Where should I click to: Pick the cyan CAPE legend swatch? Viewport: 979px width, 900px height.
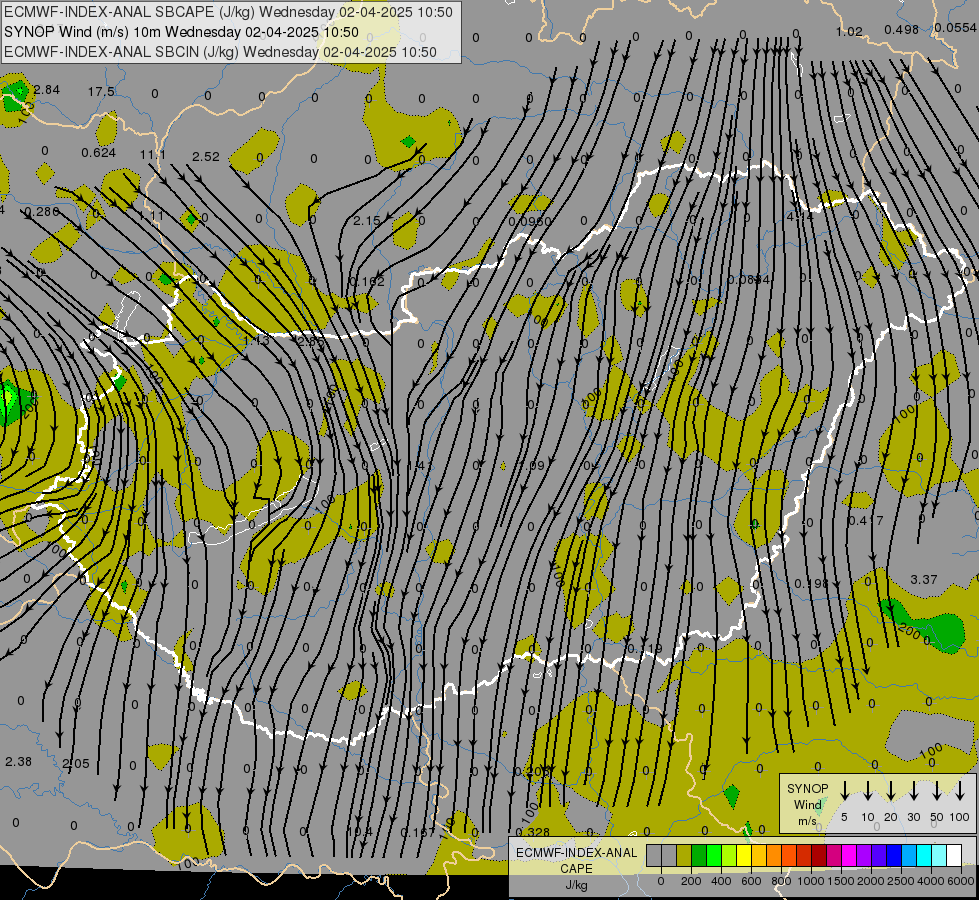click(x=924, y=856)
